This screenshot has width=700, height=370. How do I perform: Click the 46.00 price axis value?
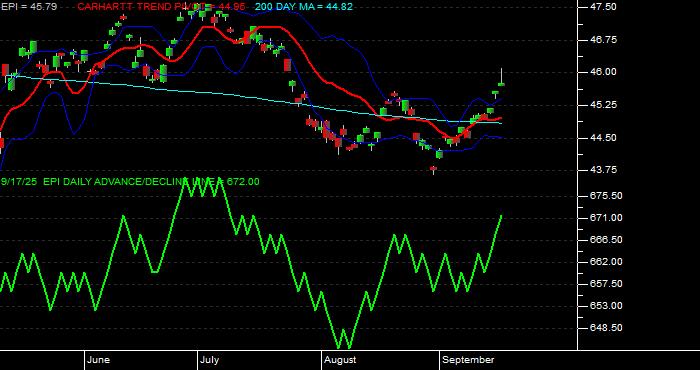[x=603, y=72]
